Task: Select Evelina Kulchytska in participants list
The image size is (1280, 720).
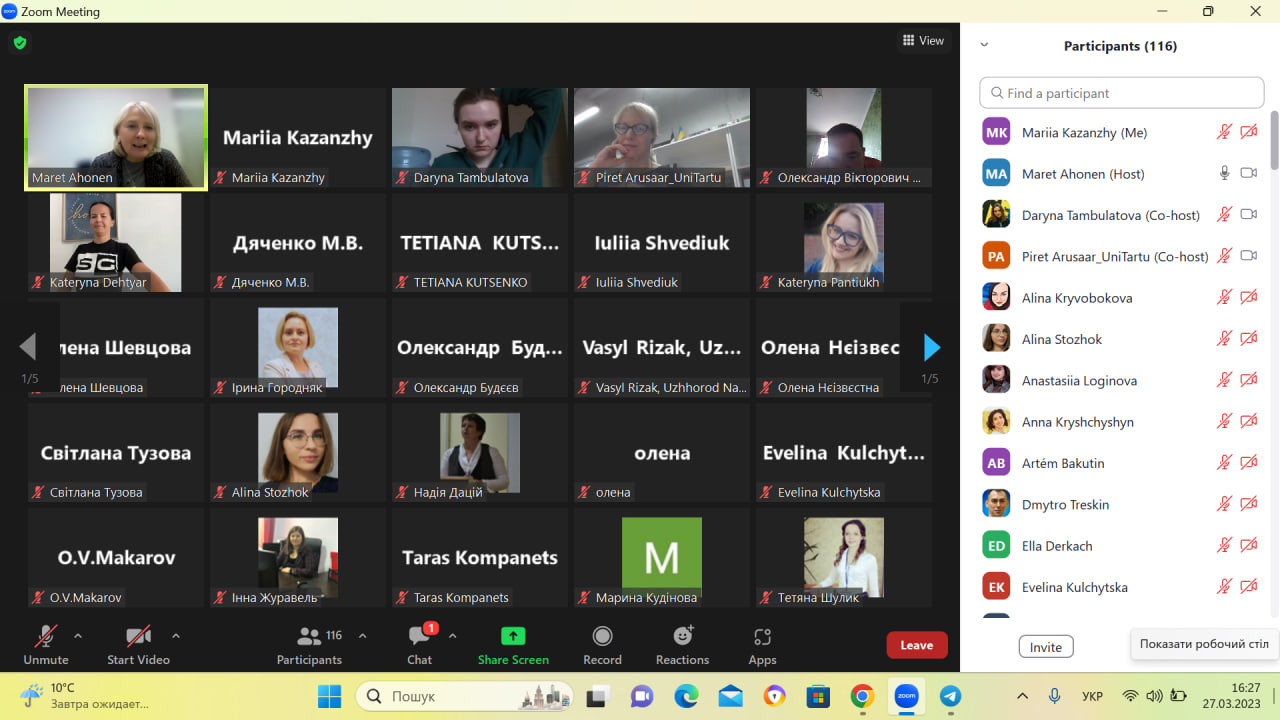Action: [1121, 587]
